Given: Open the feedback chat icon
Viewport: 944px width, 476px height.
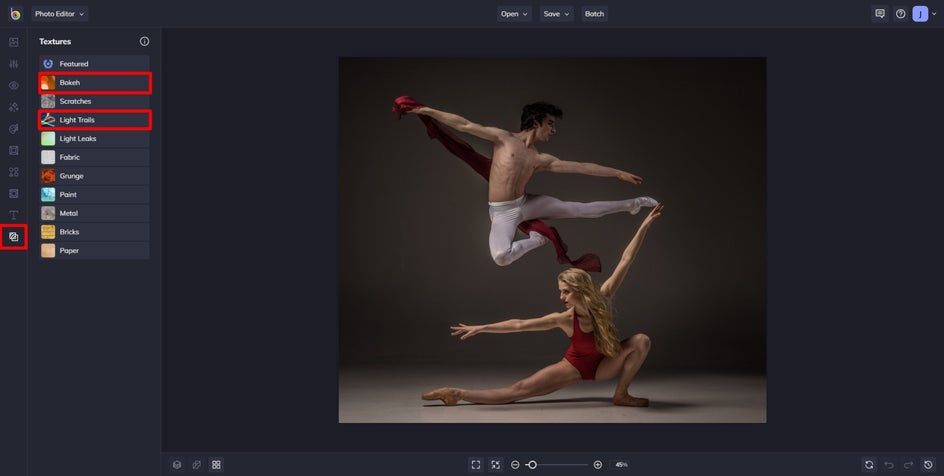Looking at the screenshot, I should point(880,14).
